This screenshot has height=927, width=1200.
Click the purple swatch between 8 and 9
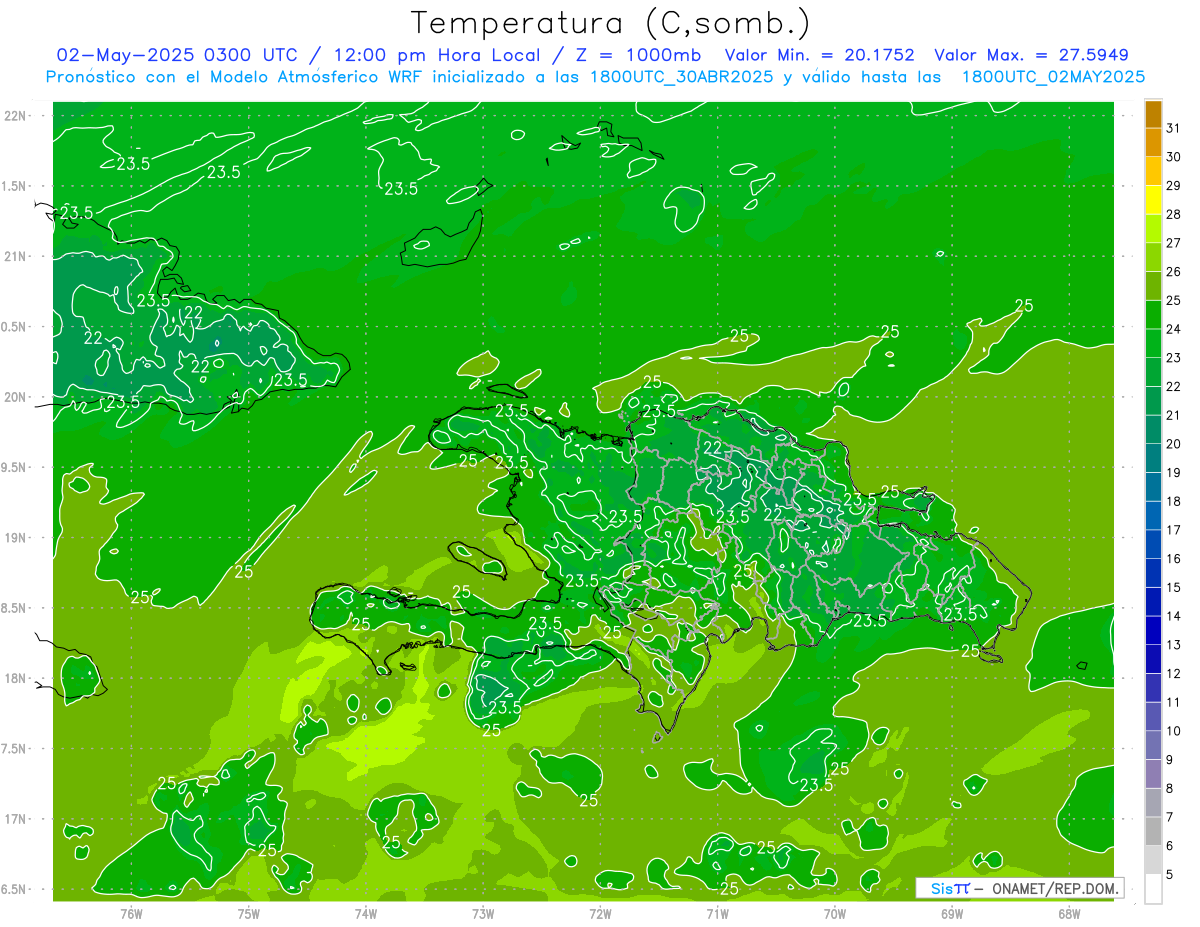pos(1153,774)
